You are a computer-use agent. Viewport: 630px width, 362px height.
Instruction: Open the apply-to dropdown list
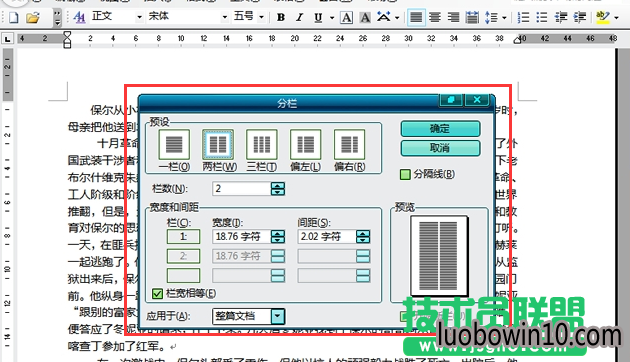coord(278,316)
